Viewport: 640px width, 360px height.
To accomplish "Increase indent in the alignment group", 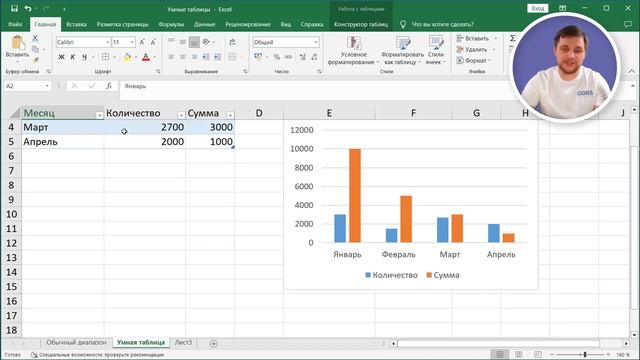I will 217,57.
